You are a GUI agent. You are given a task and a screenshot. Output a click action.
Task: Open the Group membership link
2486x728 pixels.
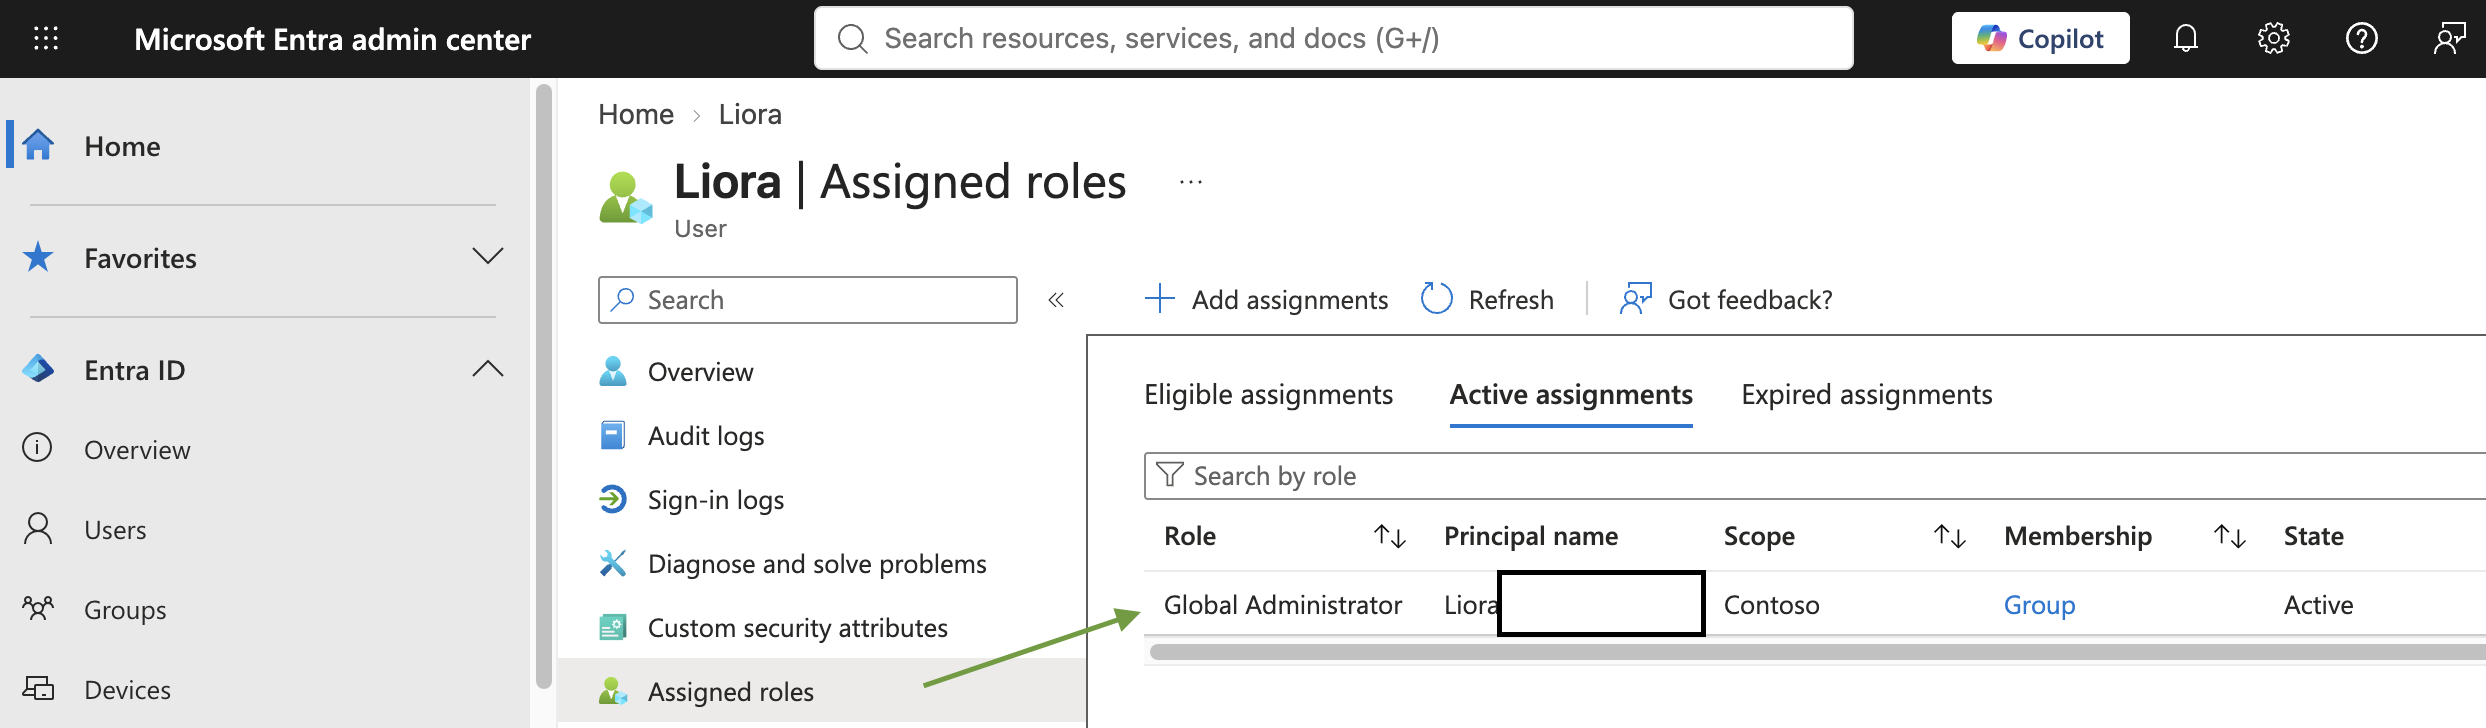(2040, 605)
